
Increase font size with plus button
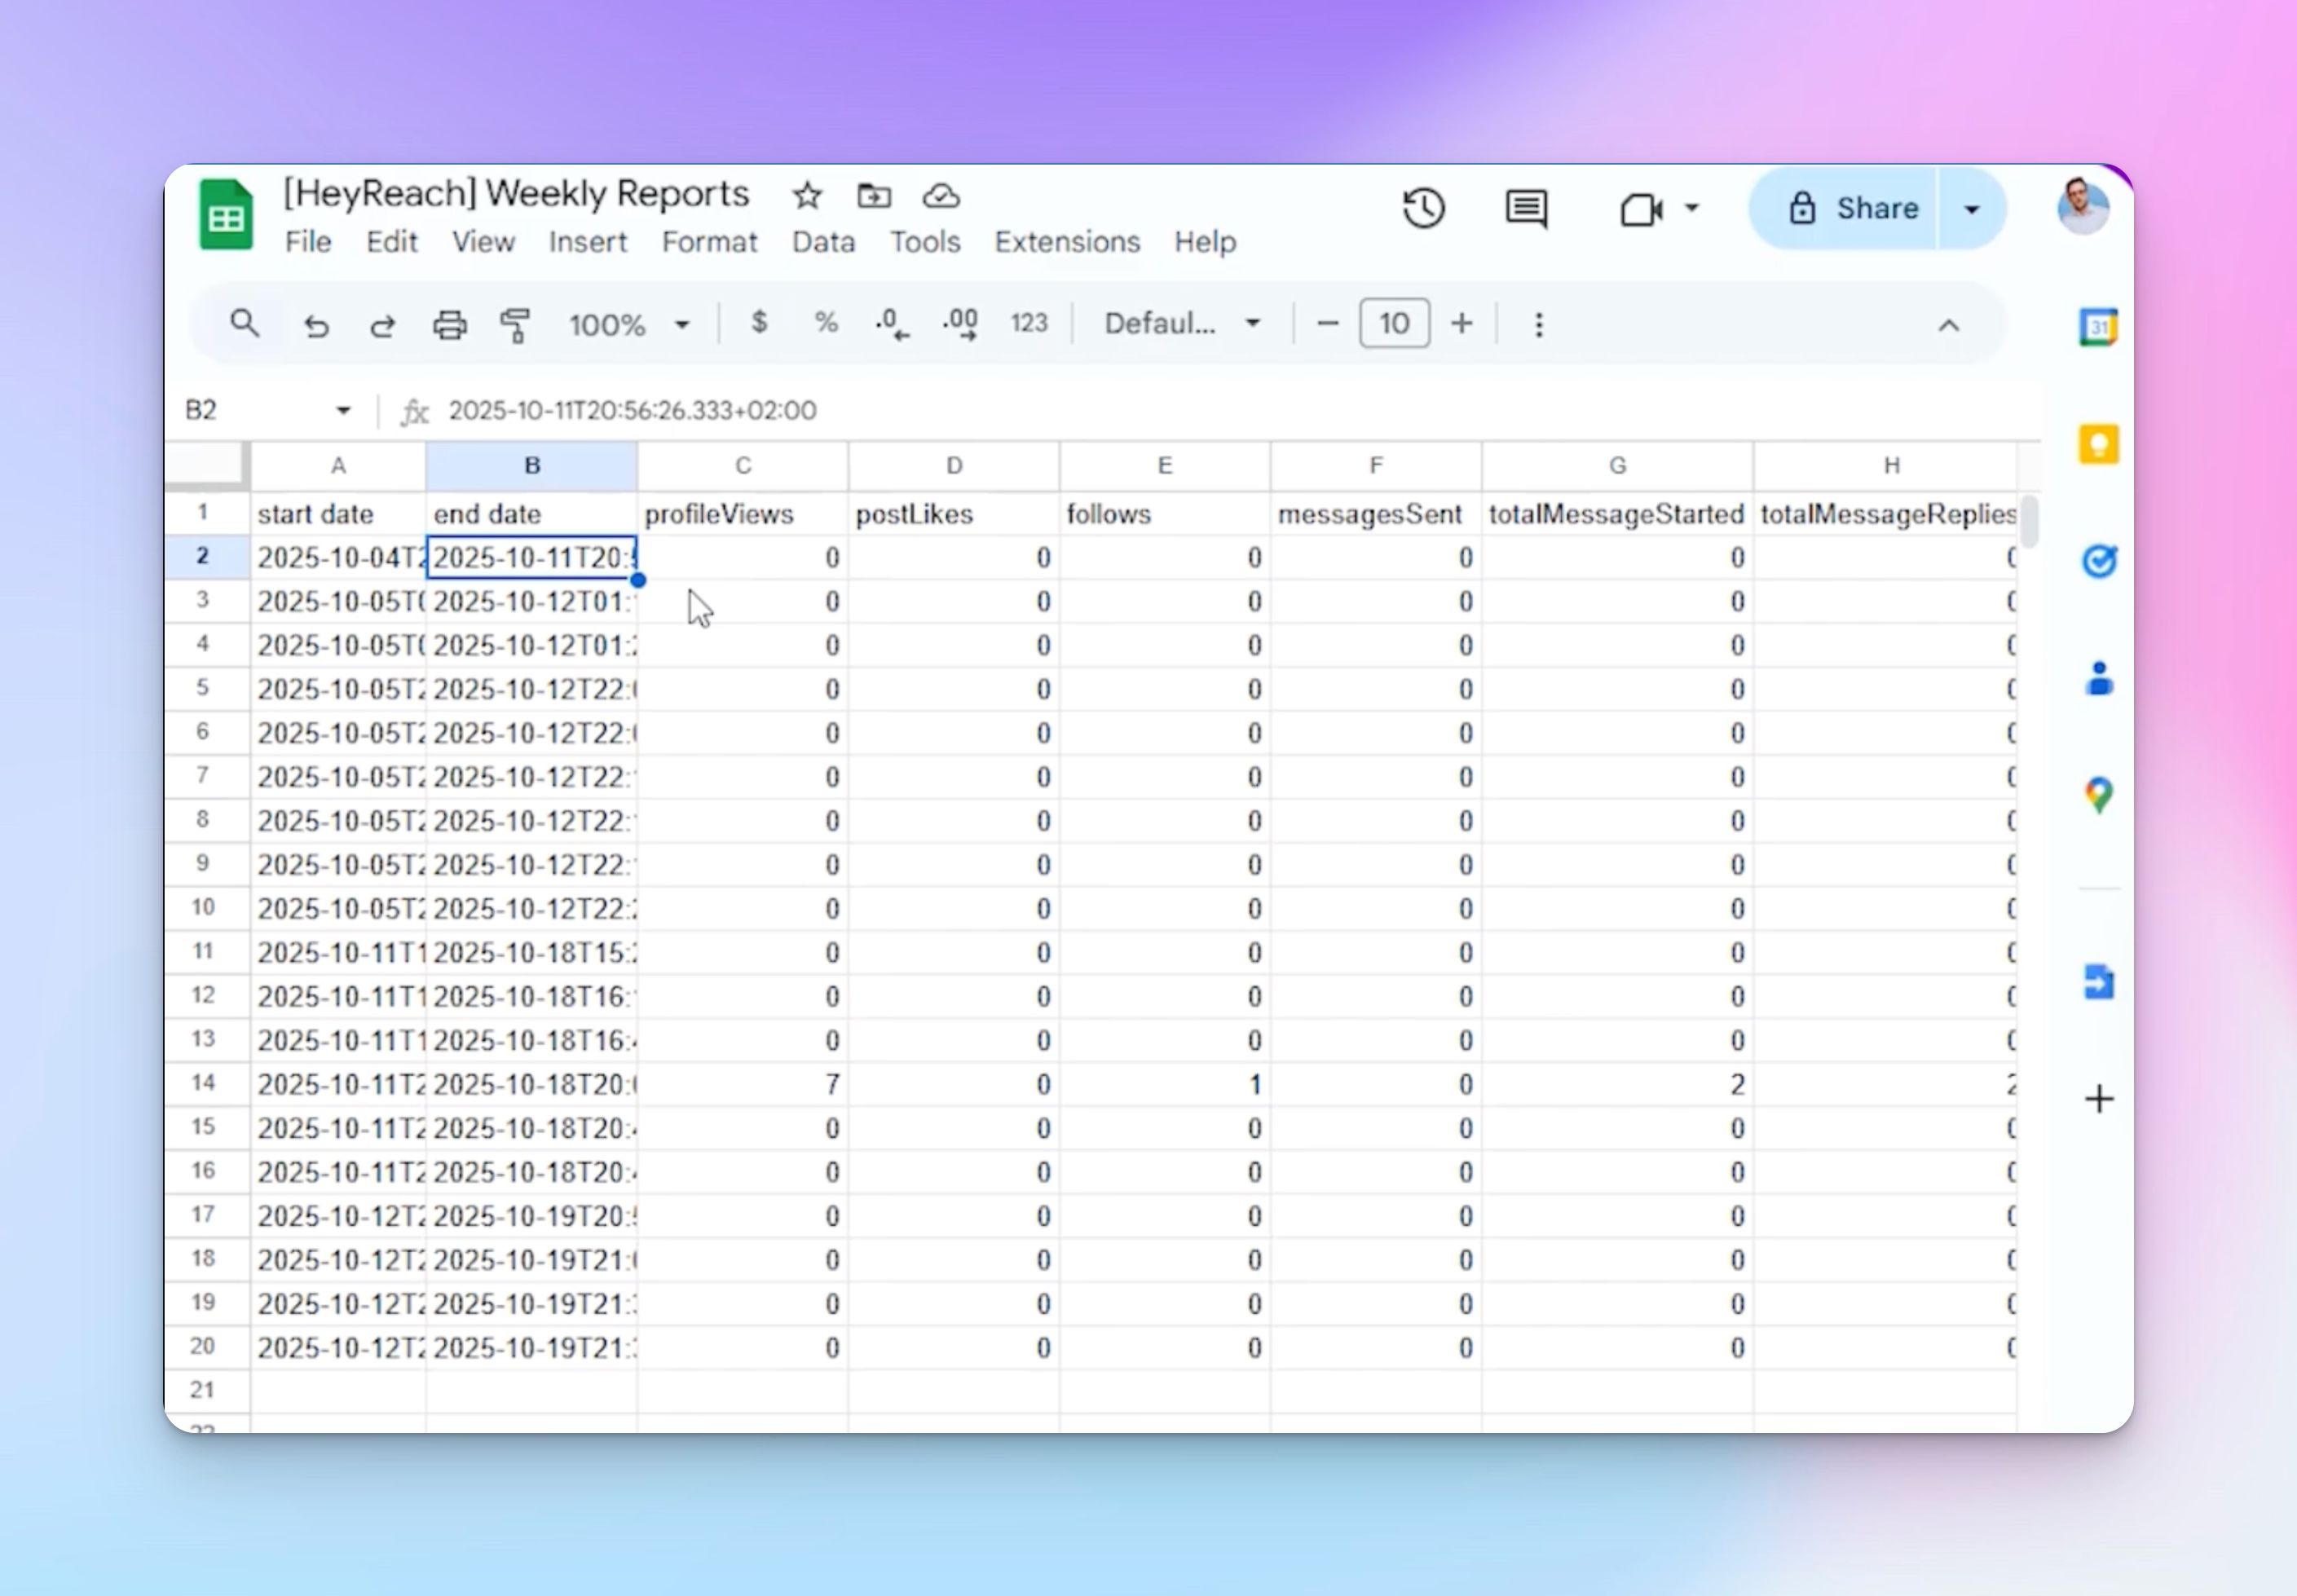(1461, 324)
